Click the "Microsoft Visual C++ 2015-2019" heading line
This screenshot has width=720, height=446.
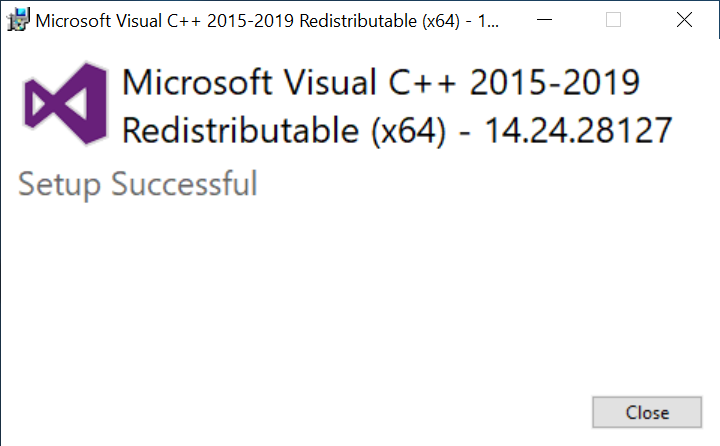pos(380,82)
